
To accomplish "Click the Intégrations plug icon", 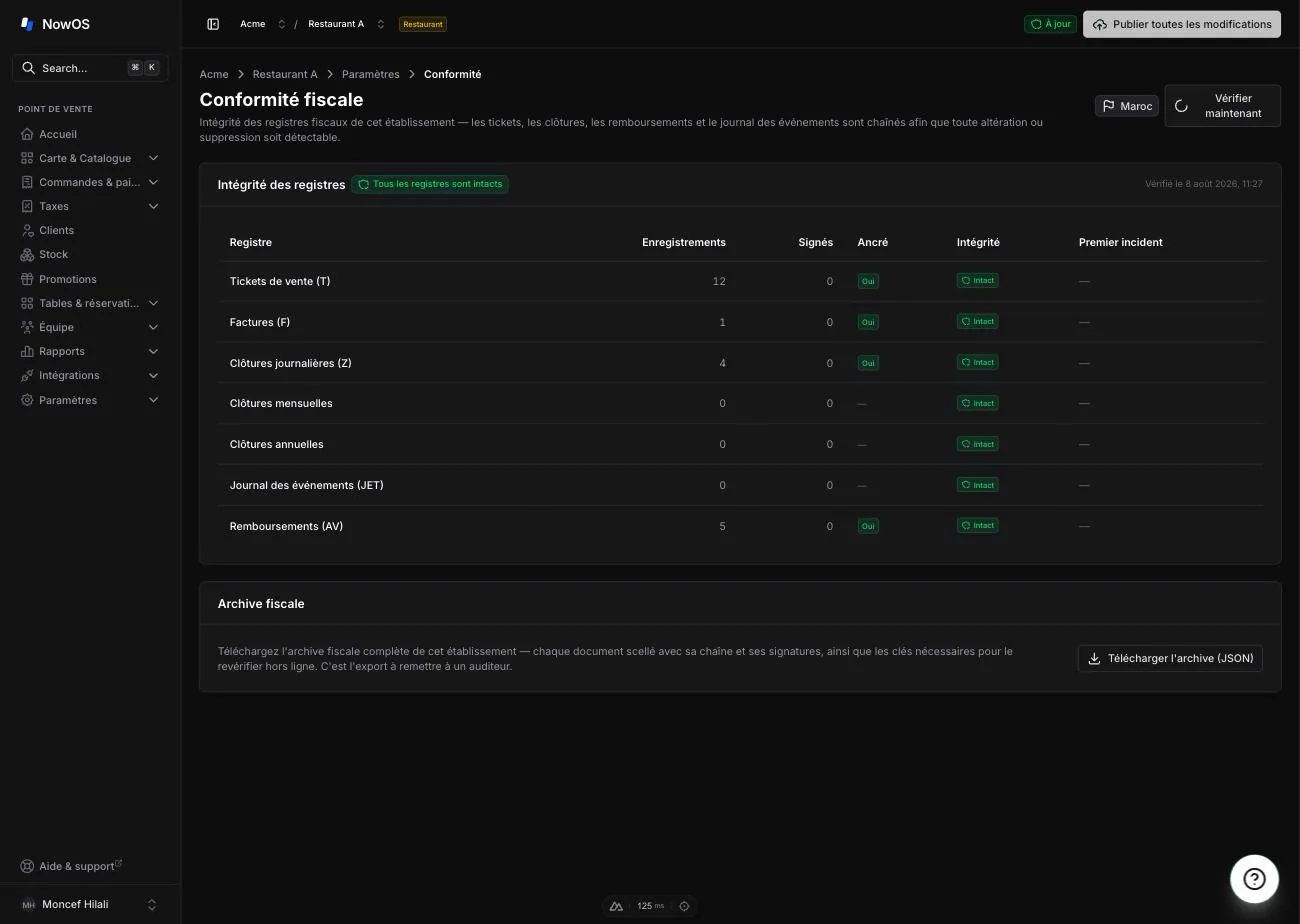I will pyautogui.click(x=27, y=375).
